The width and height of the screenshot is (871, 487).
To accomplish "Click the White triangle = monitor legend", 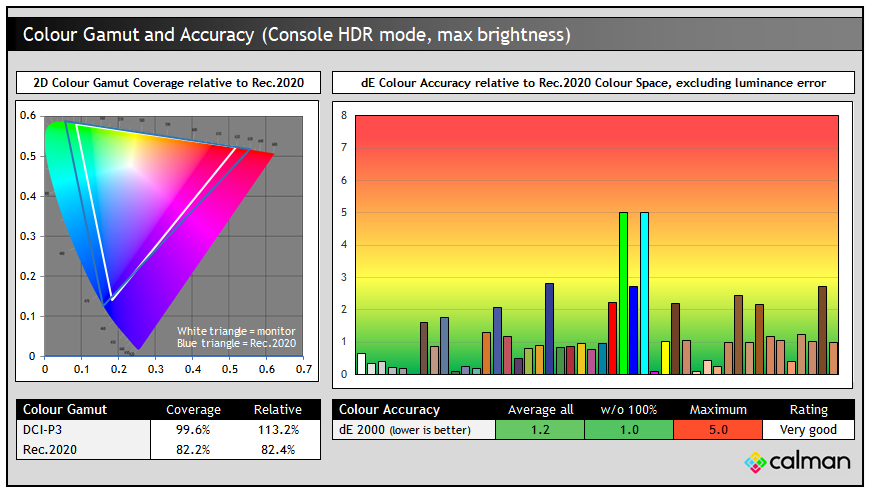I will coord(236,331).
